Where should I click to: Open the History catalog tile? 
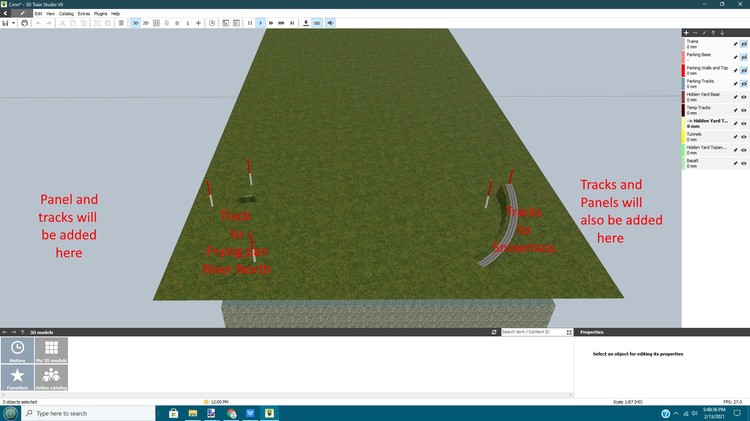click(x=17, y=350)
